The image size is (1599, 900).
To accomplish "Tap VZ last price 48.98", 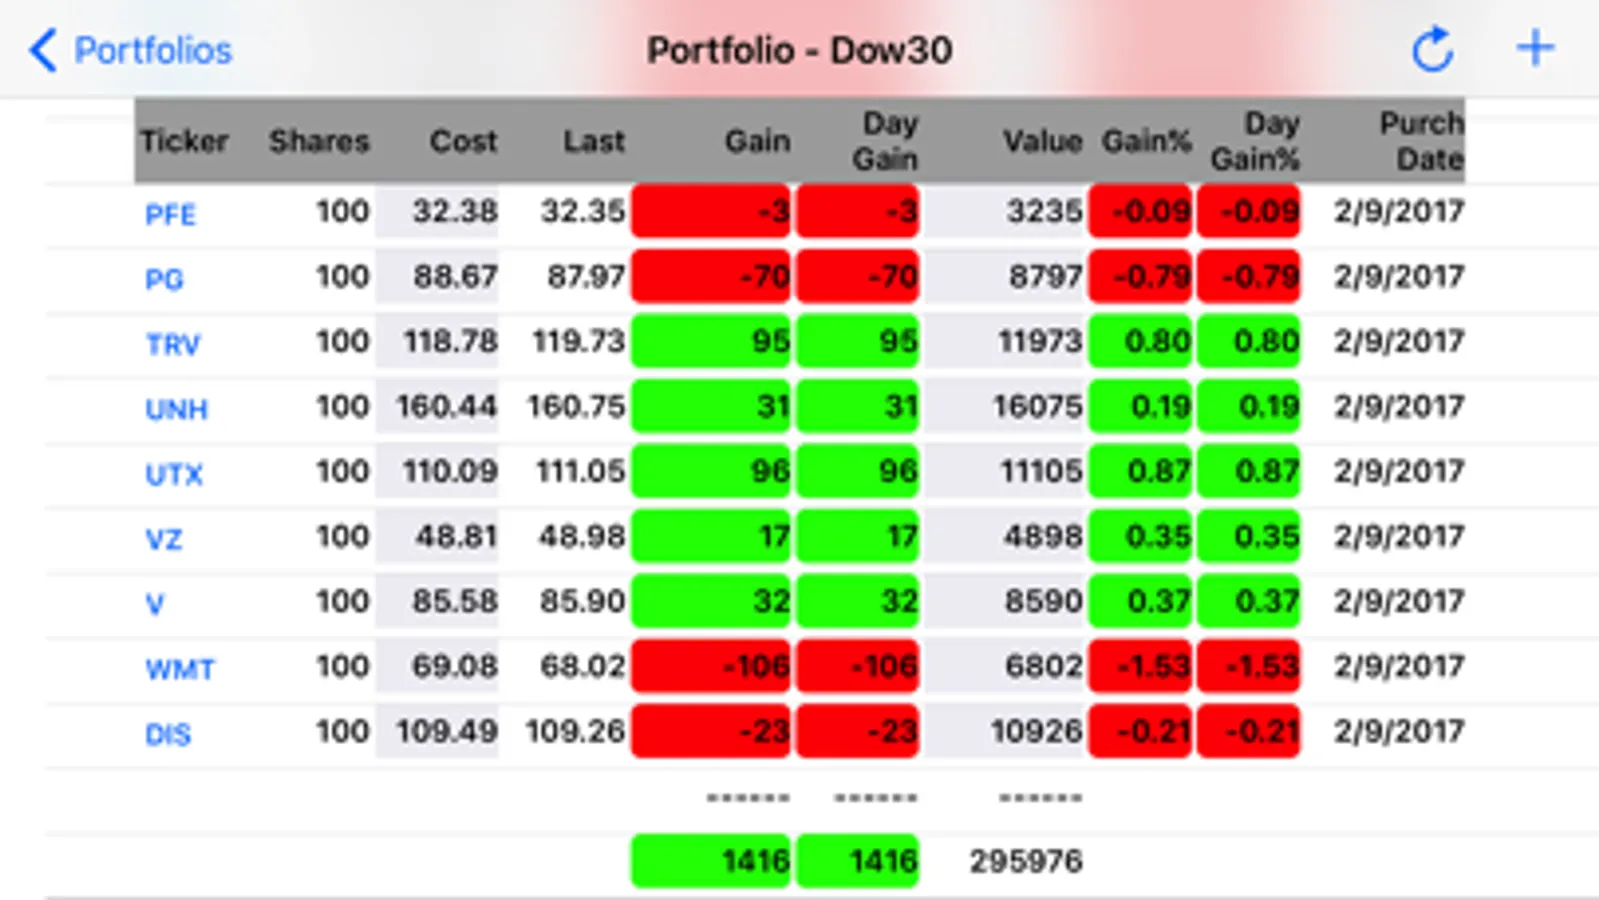I will (582, 536).
